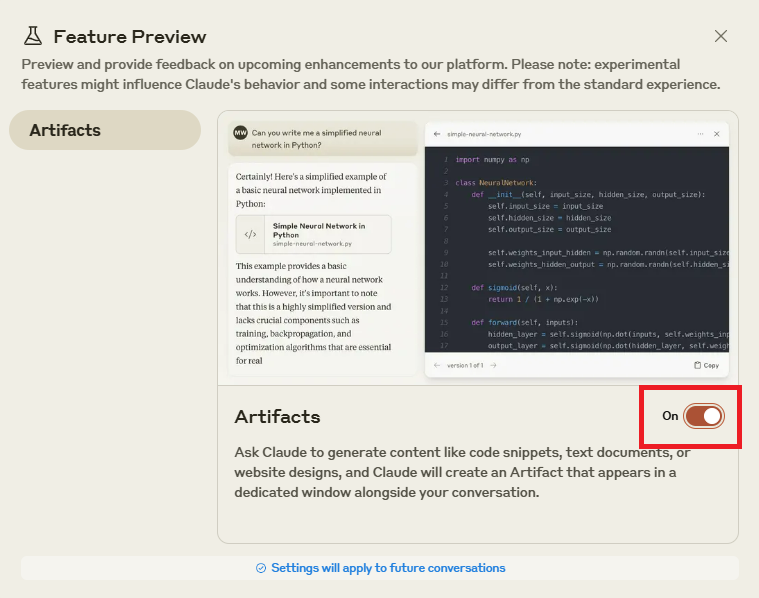
Task: Click previous version arrow in preview footer
Action: coord(437,366)
